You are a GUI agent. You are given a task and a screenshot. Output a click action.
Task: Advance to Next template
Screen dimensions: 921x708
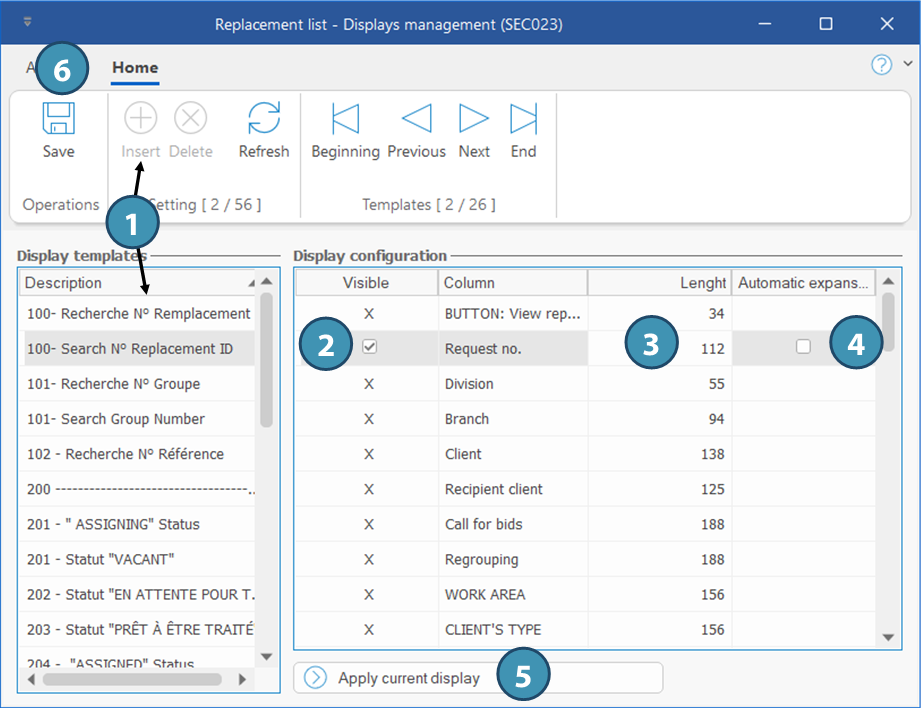(x=474, y=119)
